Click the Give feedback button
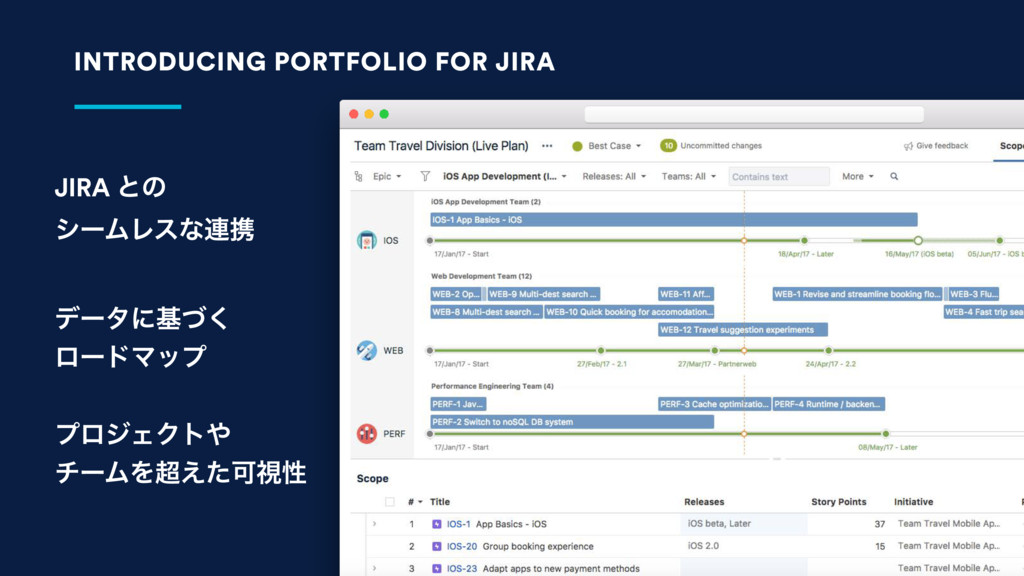The image size is (1024, 576). tap(936, 146)
